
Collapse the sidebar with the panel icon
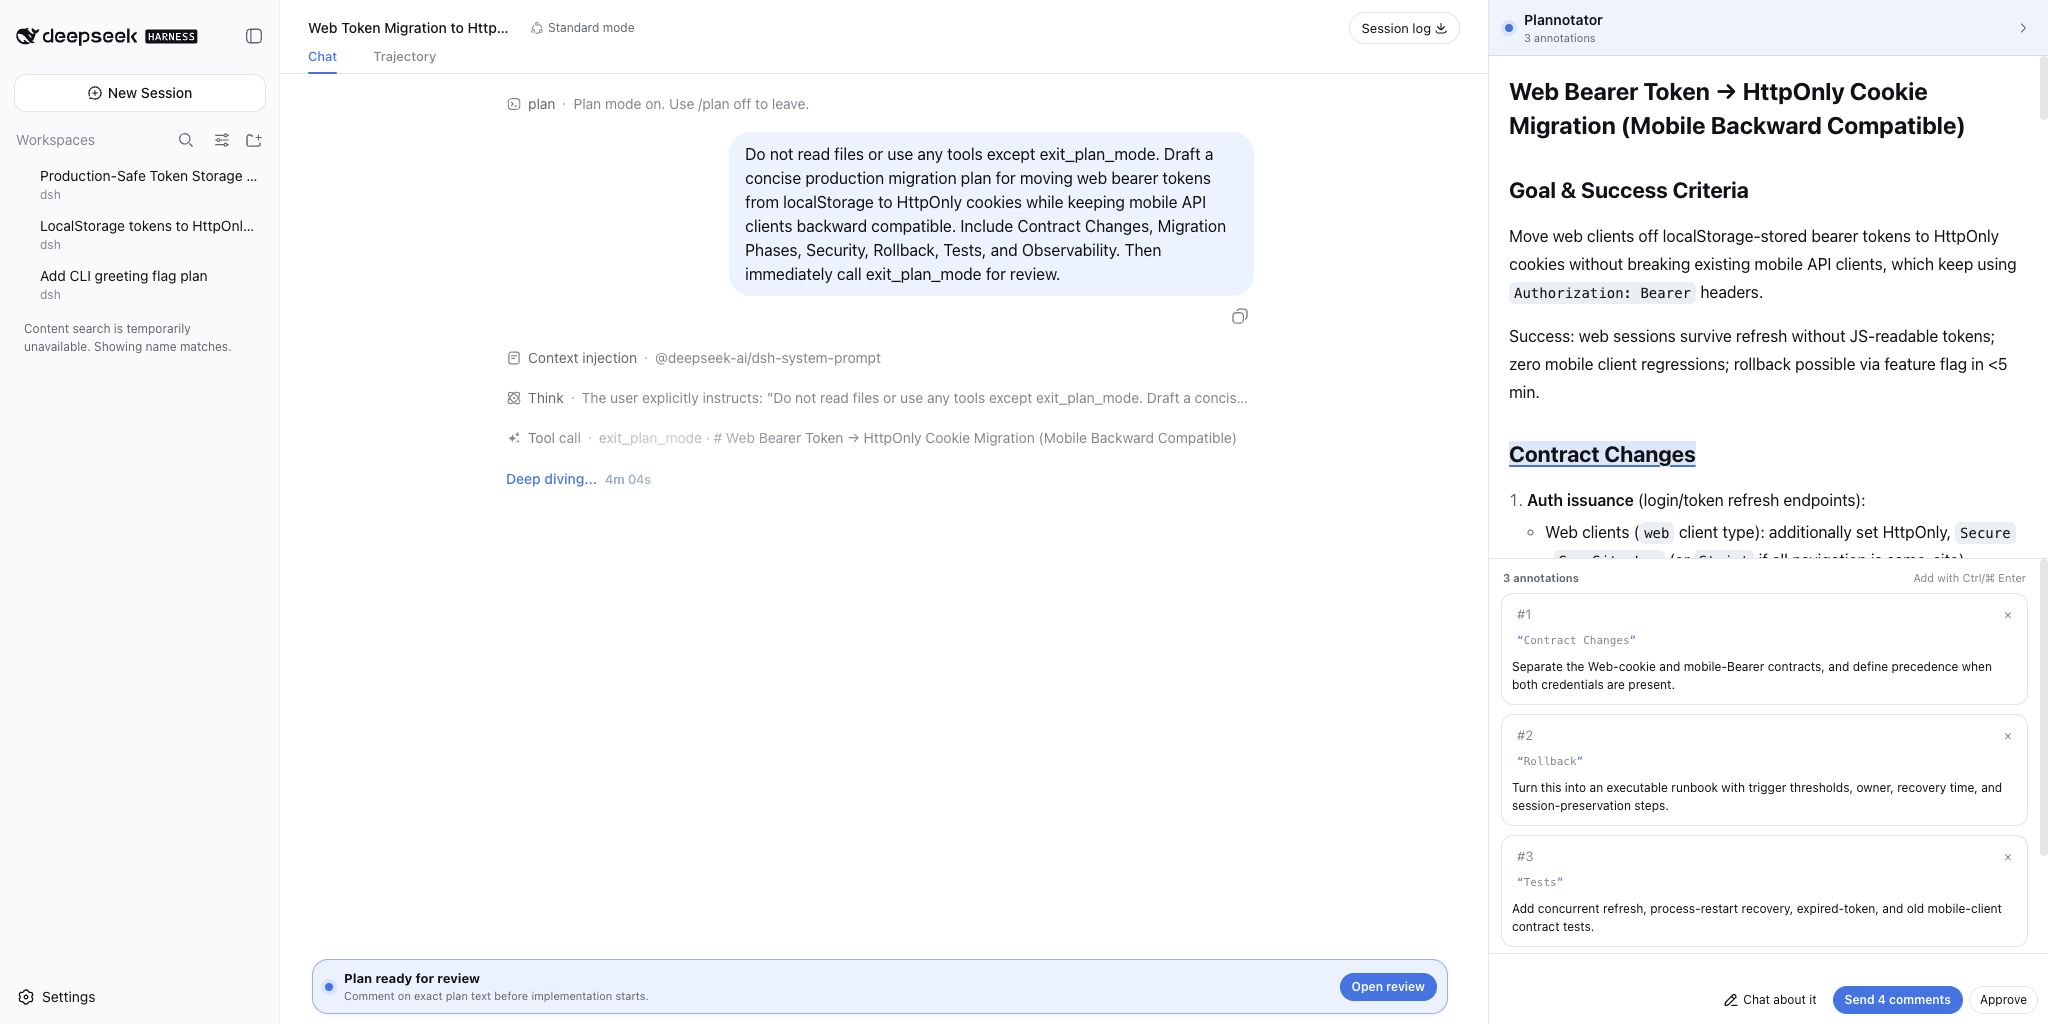254,36
